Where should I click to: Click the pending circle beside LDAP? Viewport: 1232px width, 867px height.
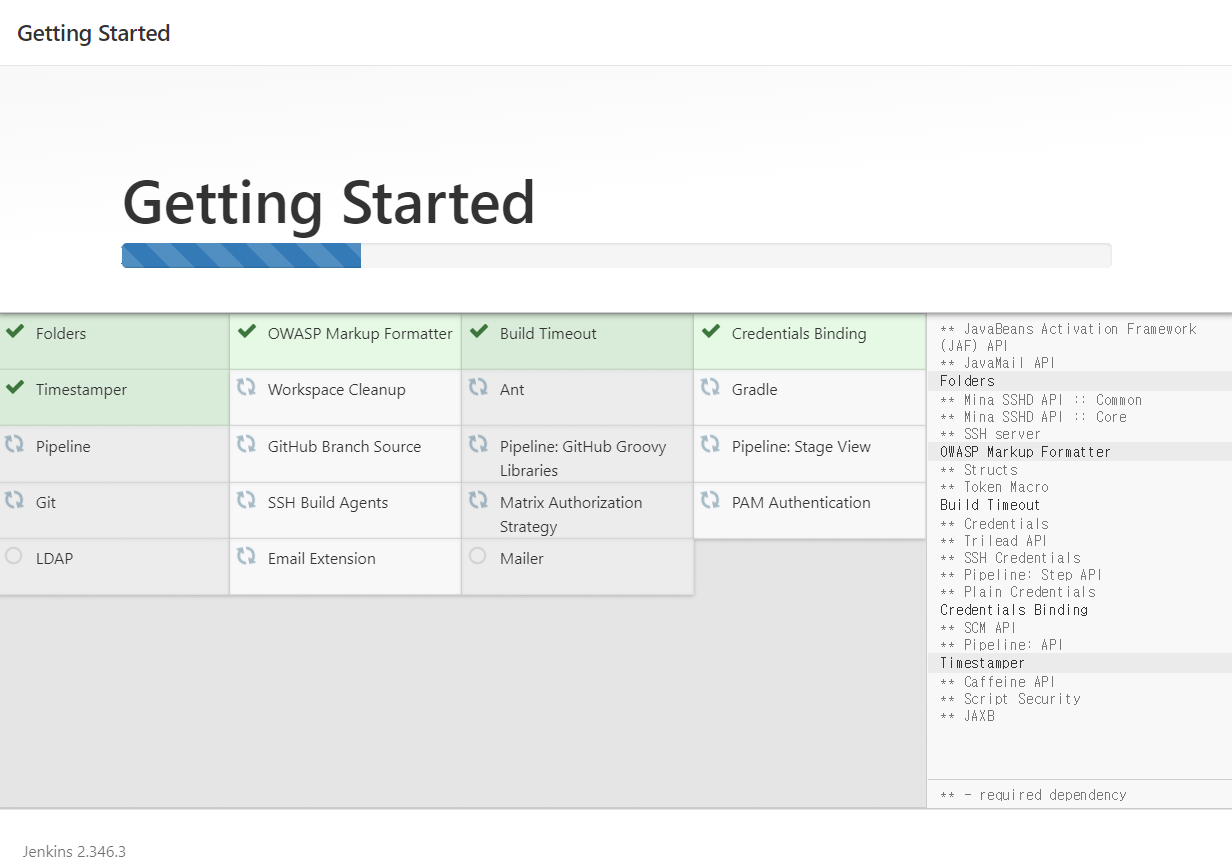click(x=14, y=556)
